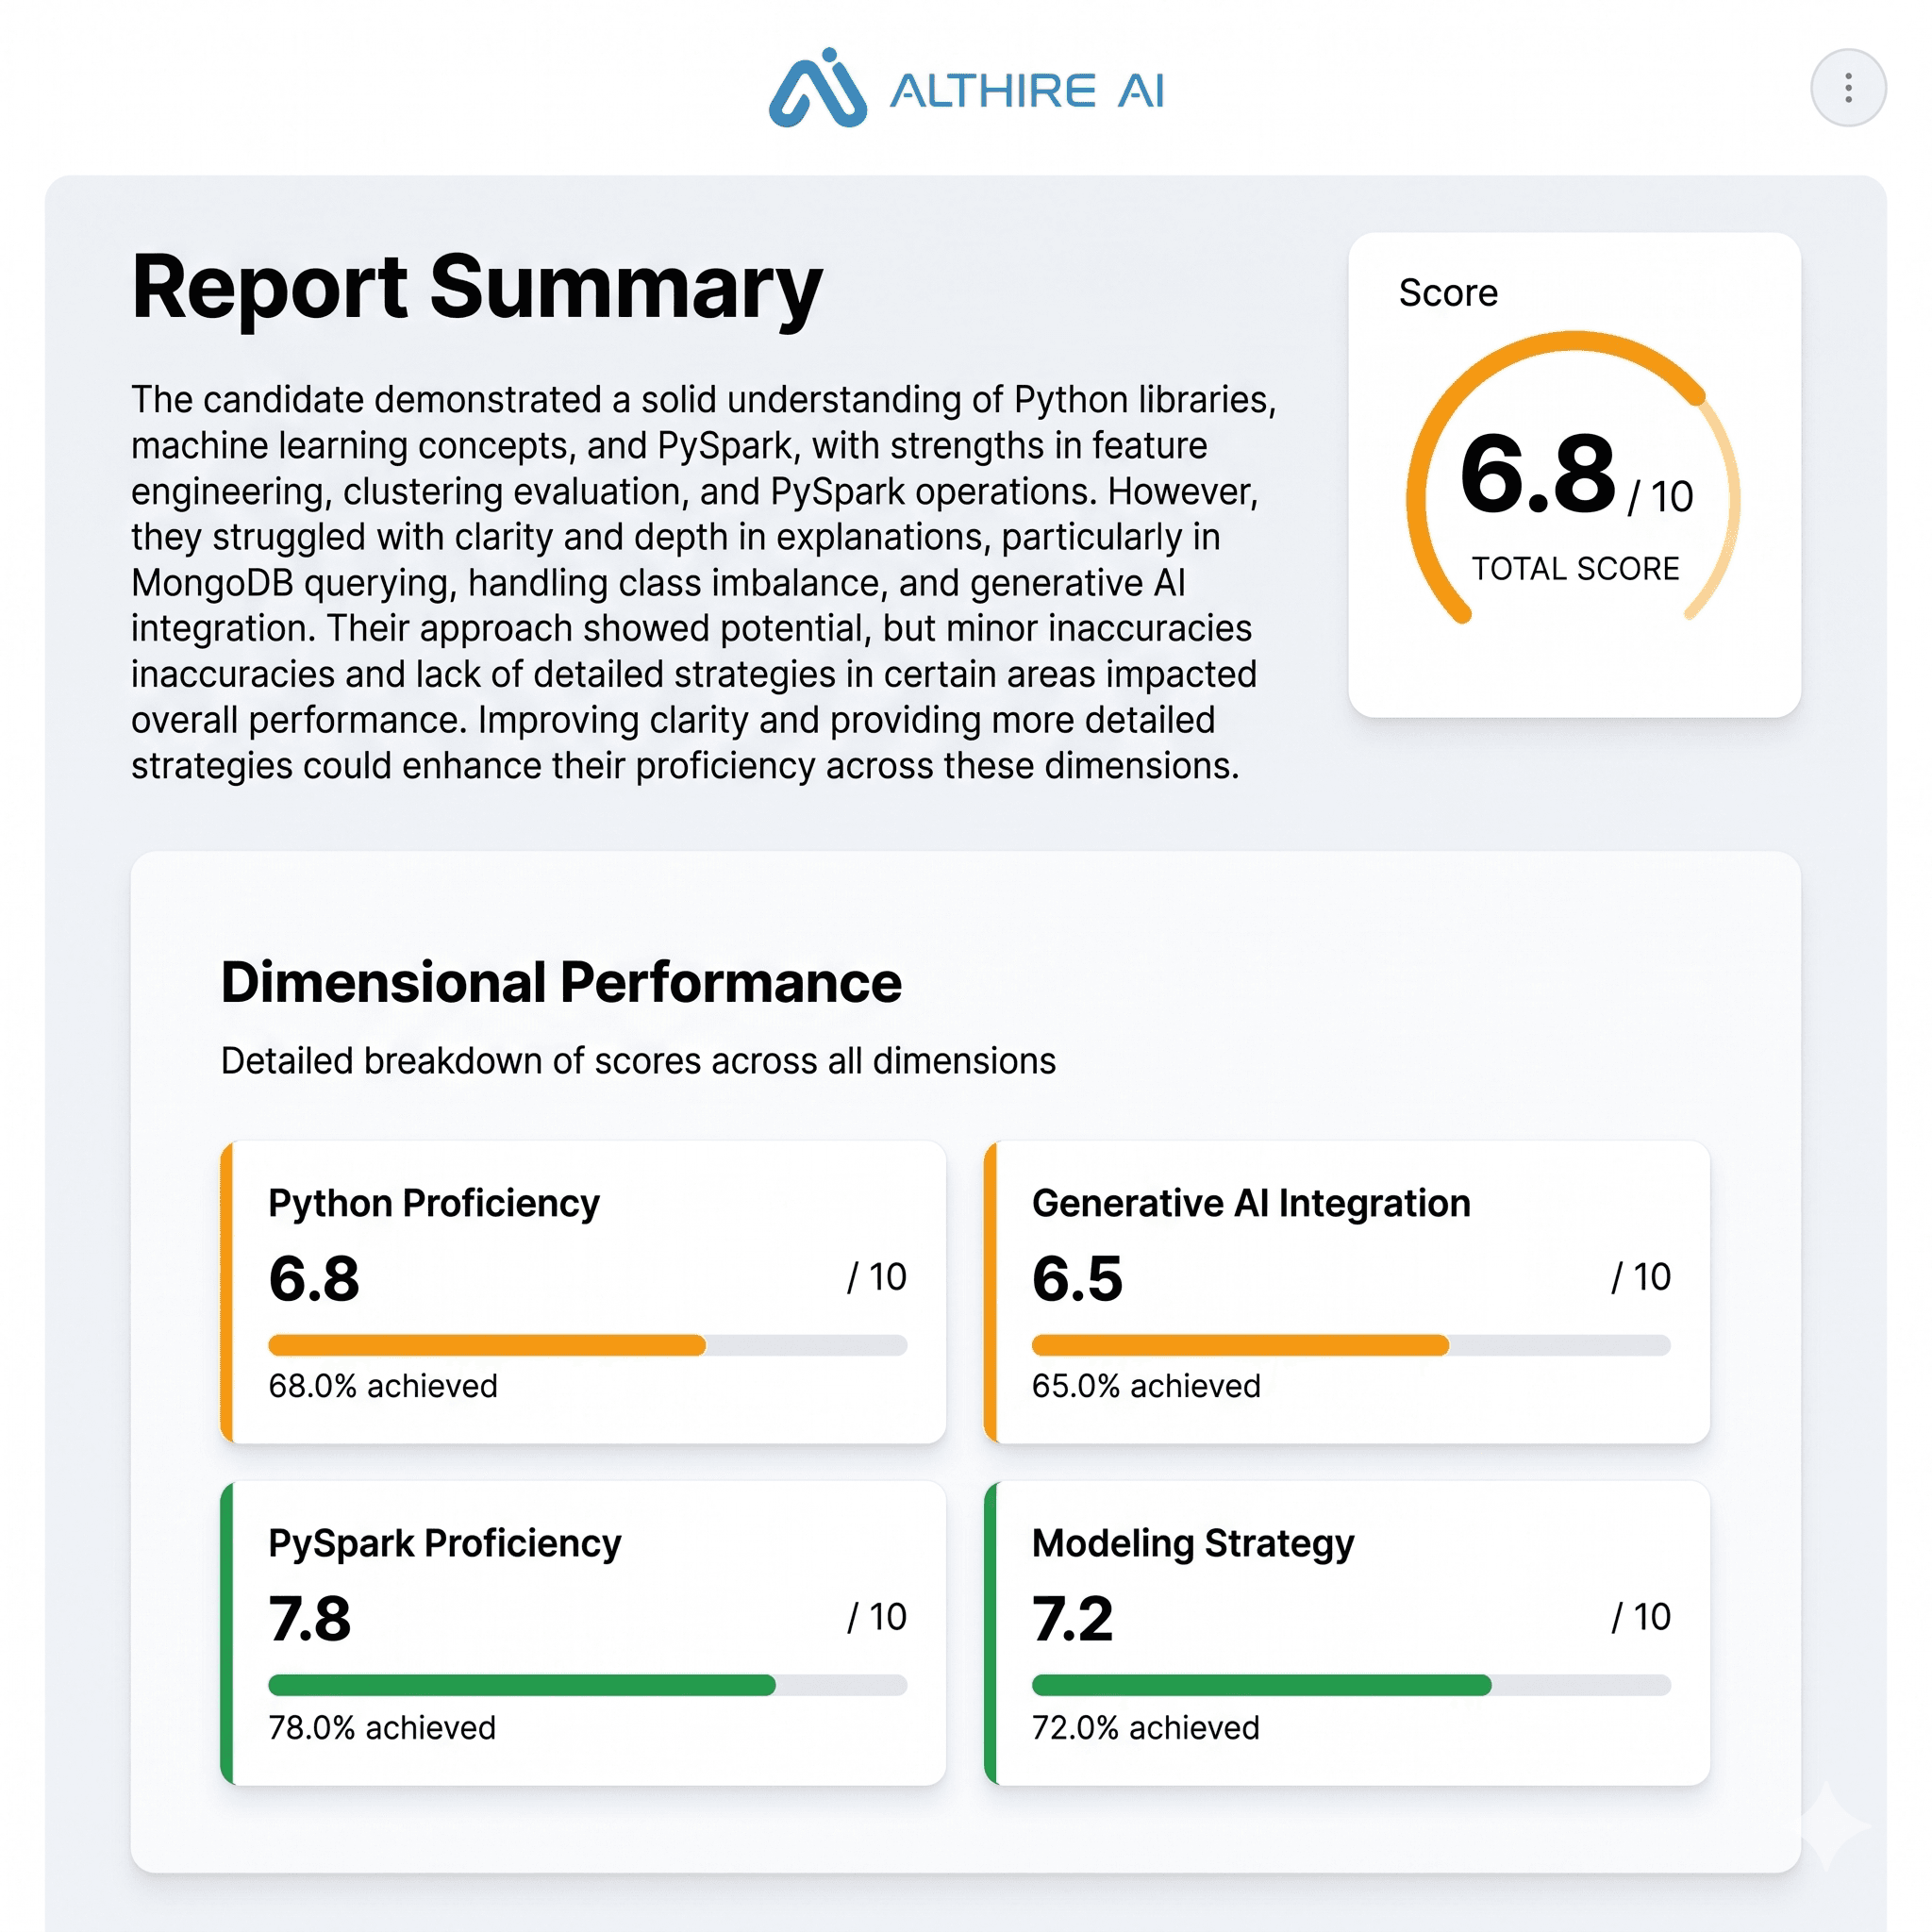Open the Python Proficiency card title
The height and width of the screenshot is (1932, 1932).
click(434, 1203)
